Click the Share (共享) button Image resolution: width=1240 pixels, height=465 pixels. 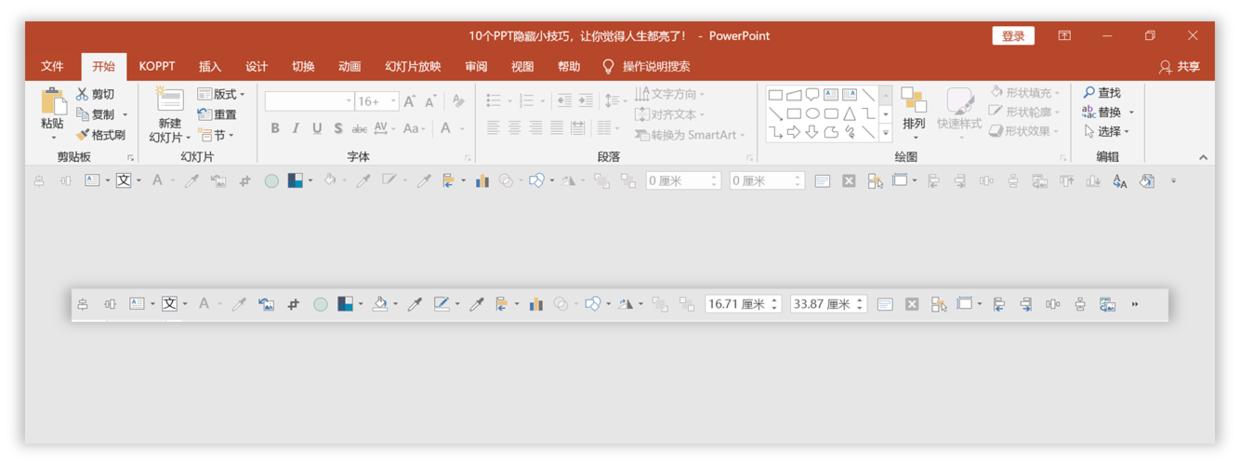1179,67
